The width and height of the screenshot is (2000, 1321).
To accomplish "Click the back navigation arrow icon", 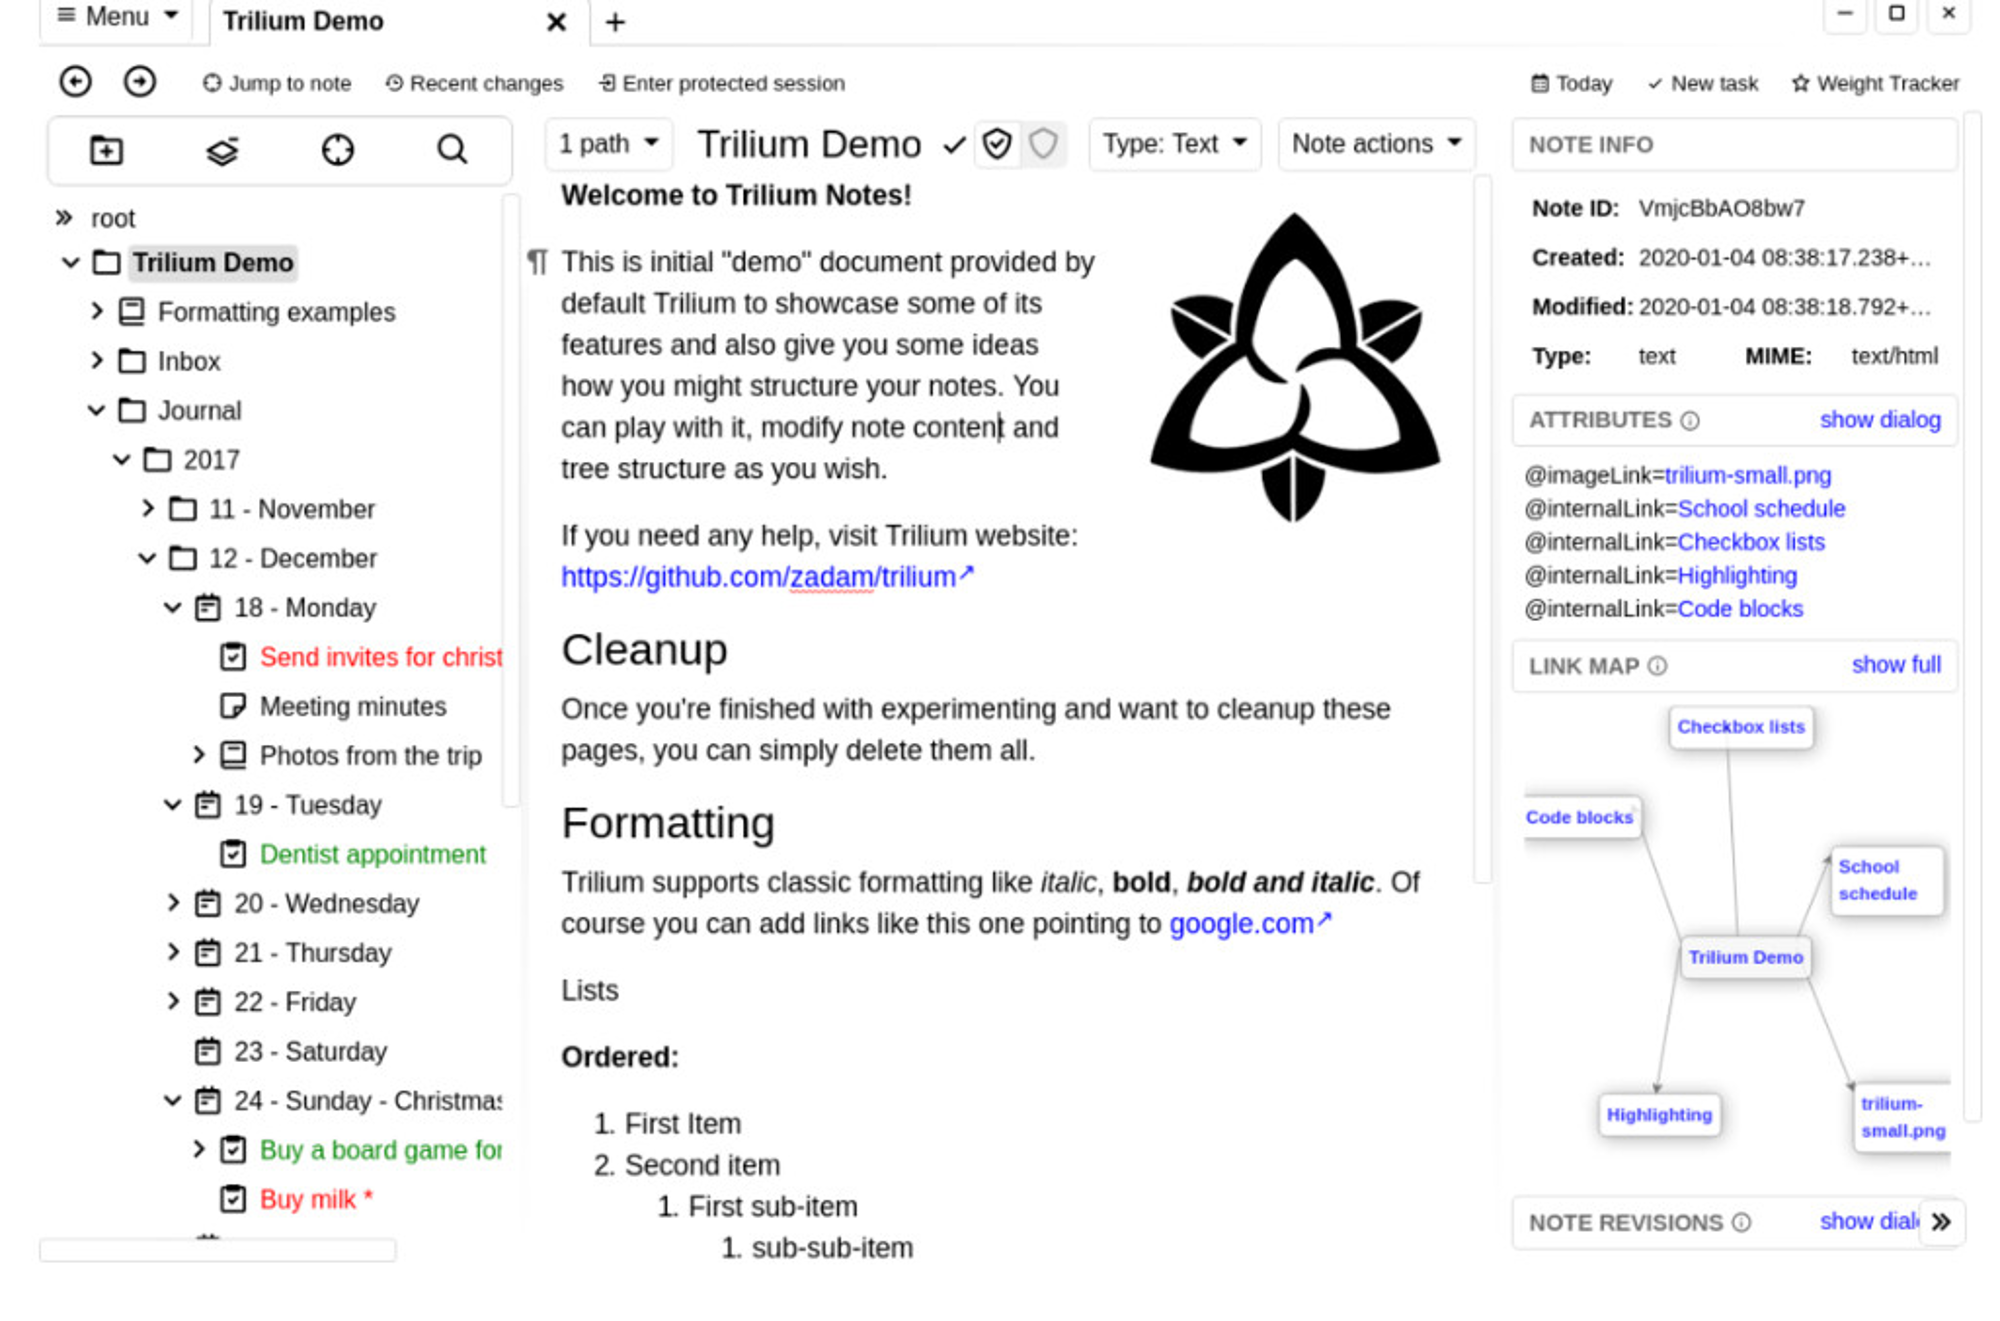I will pos(75,82).
